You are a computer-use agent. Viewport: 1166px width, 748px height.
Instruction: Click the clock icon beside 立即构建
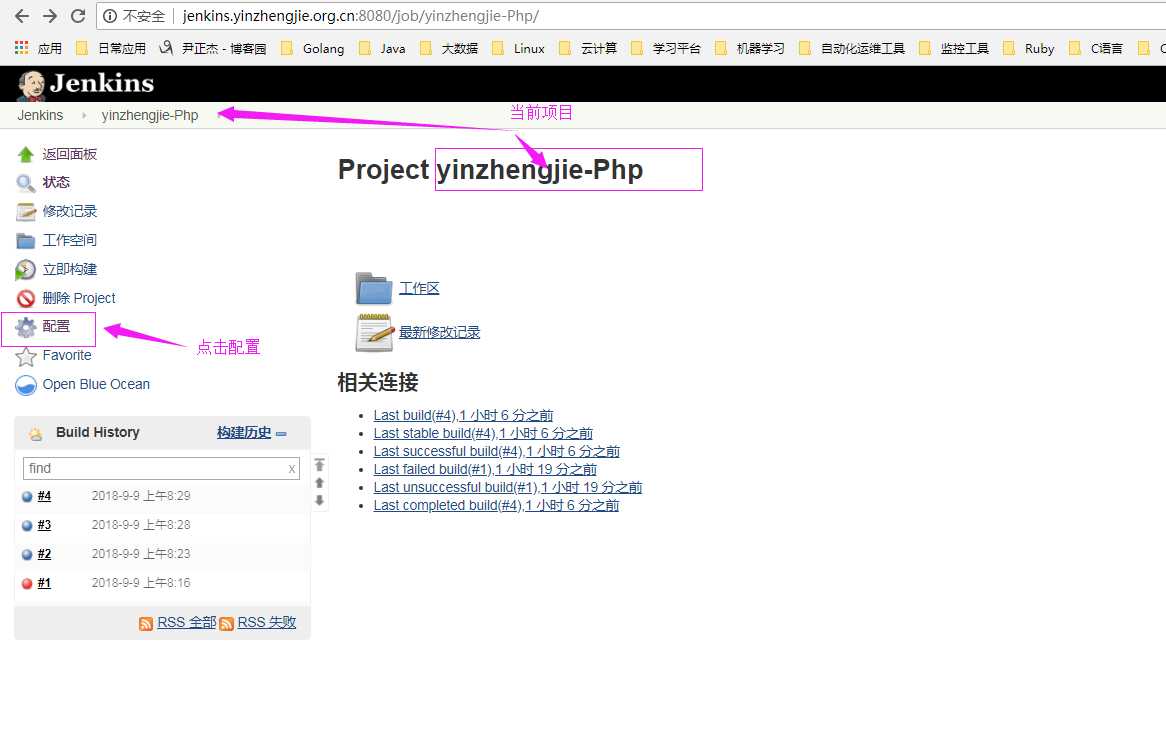tap(26, 270)
